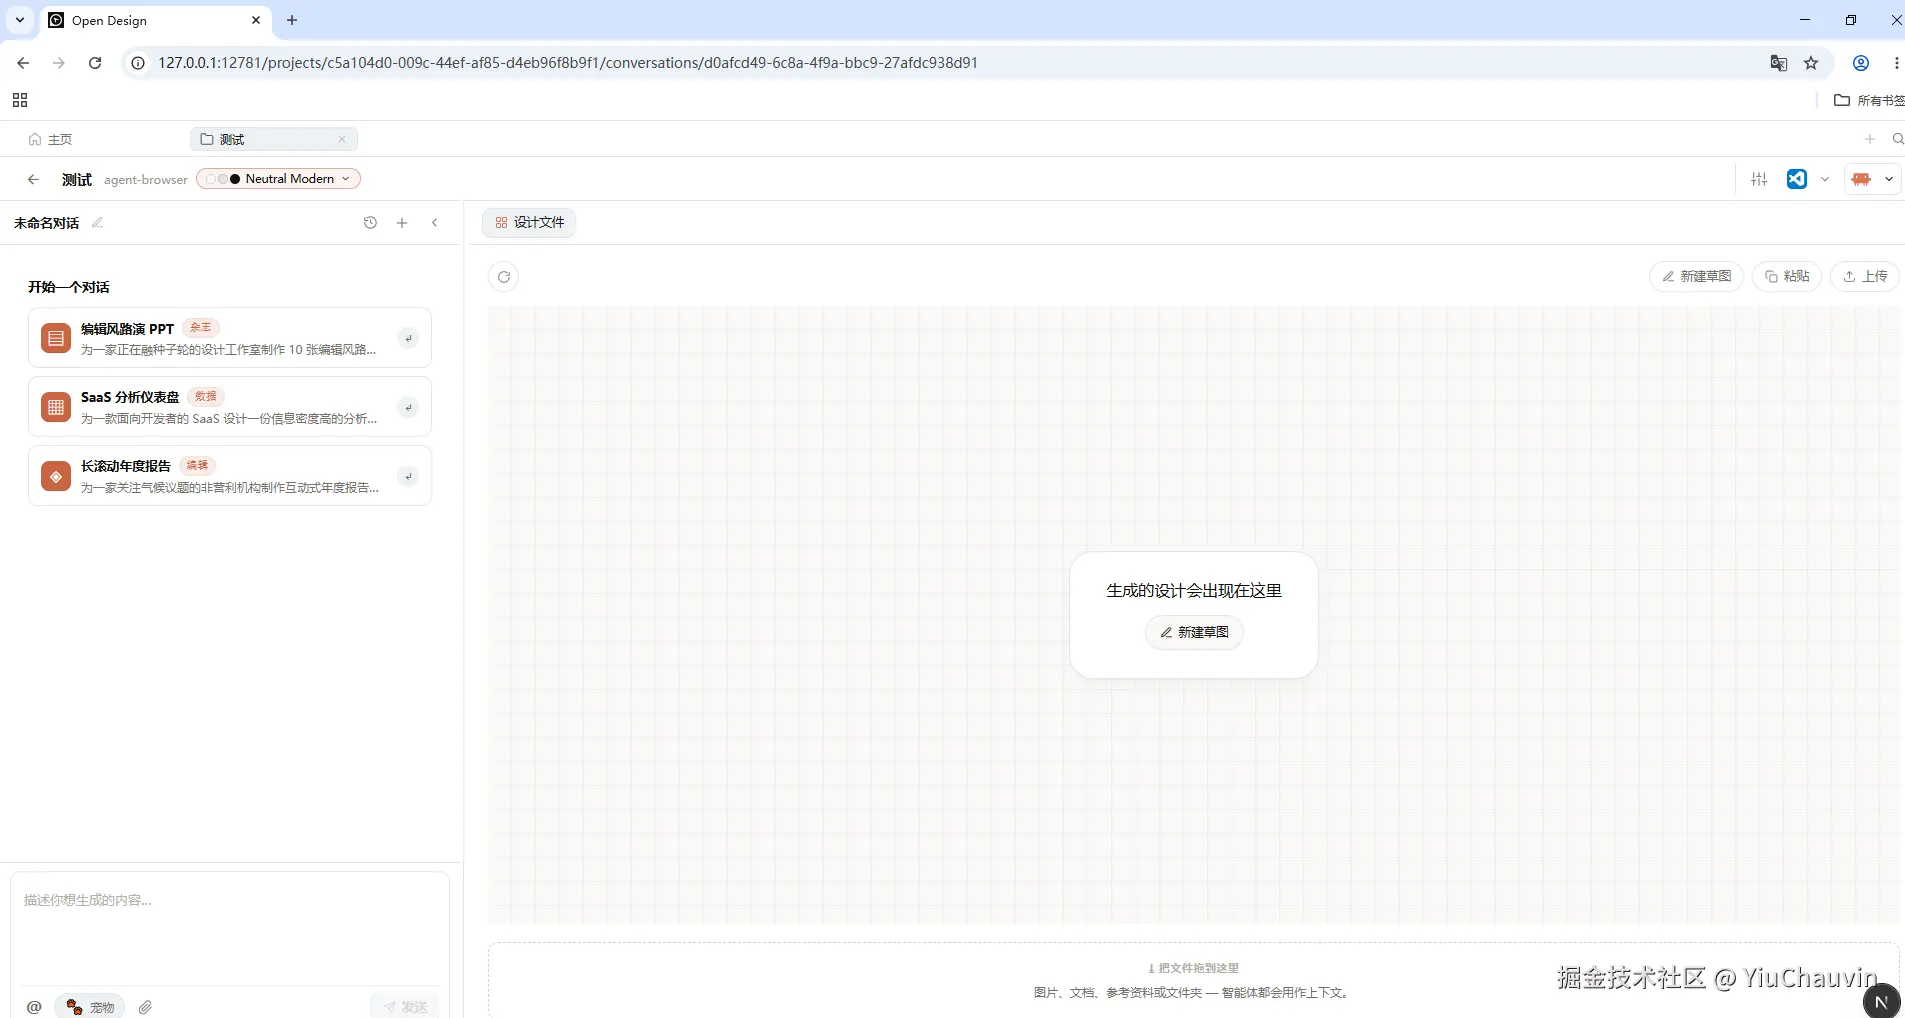Viewport: 1905px width, 1018px height.
Task: Select the SaaS 分析仪表盘 prompt card
Action: (x=230, y=407)
